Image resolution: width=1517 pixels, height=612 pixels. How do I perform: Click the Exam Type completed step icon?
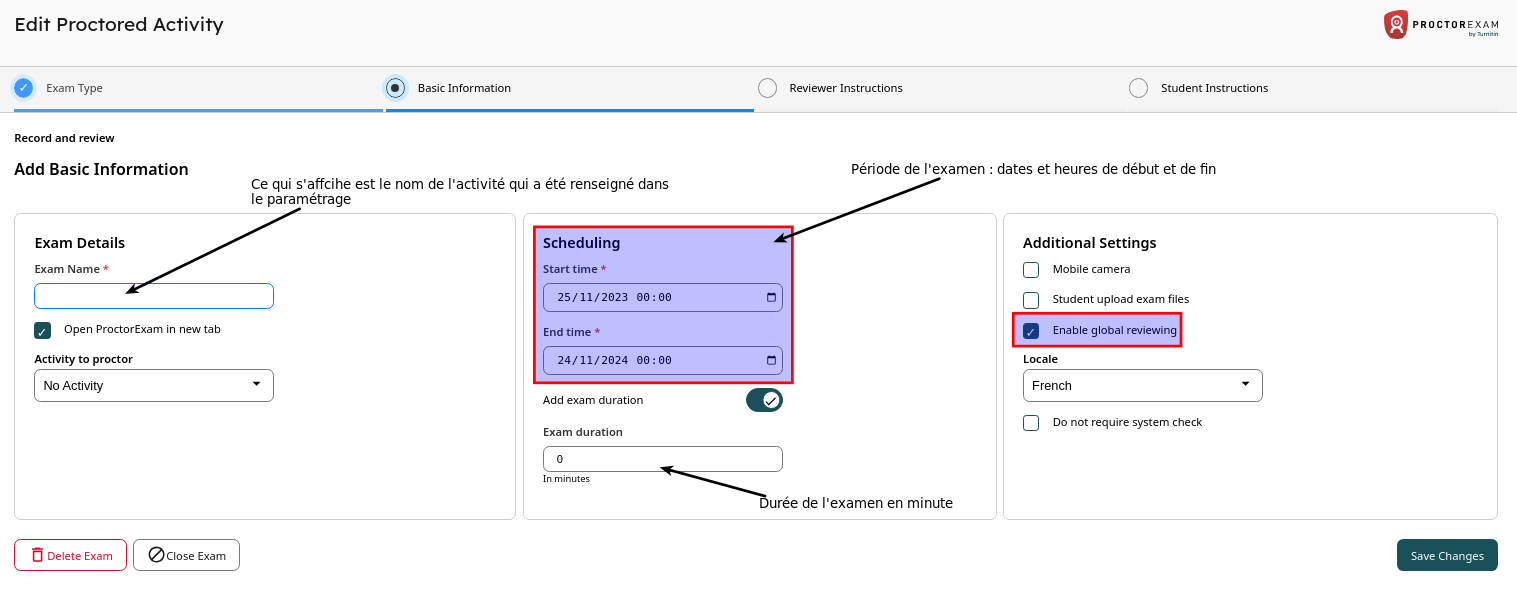tap(24, 88)
